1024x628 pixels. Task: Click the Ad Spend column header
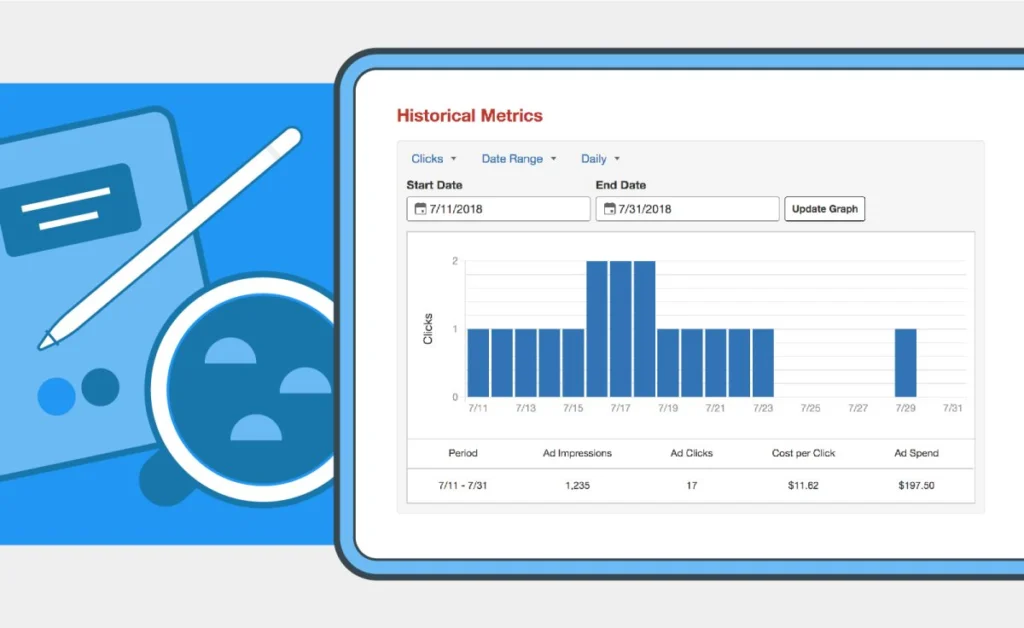tap(916, 453)
